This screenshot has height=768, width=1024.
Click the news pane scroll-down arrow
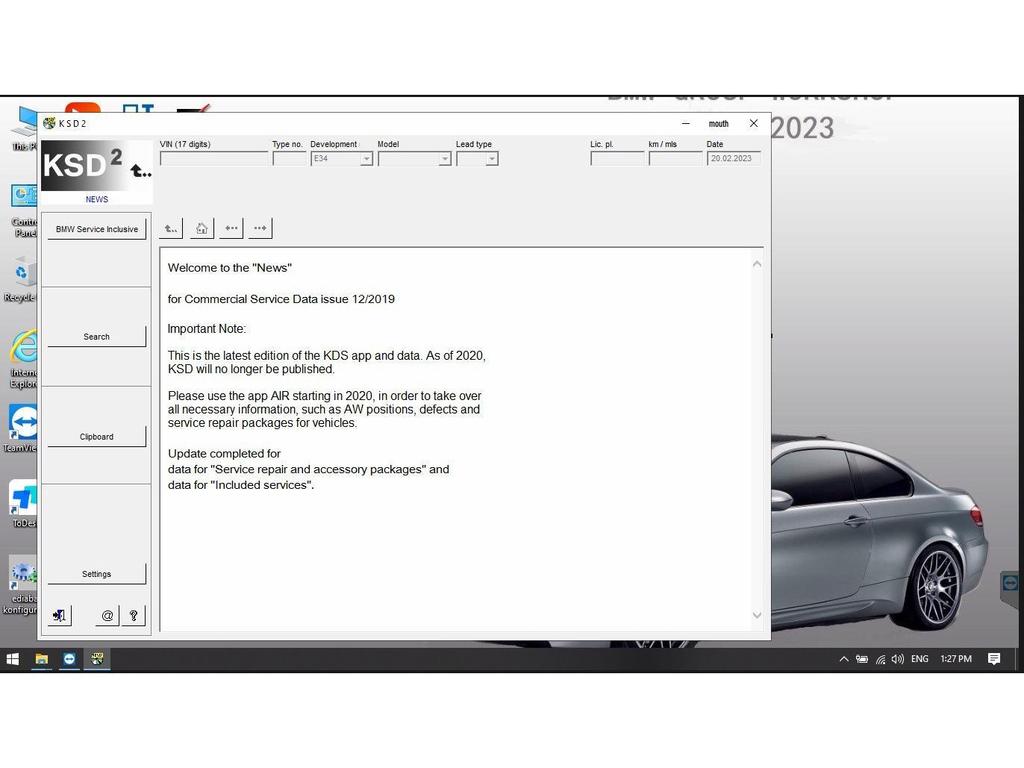coord(756,615)
